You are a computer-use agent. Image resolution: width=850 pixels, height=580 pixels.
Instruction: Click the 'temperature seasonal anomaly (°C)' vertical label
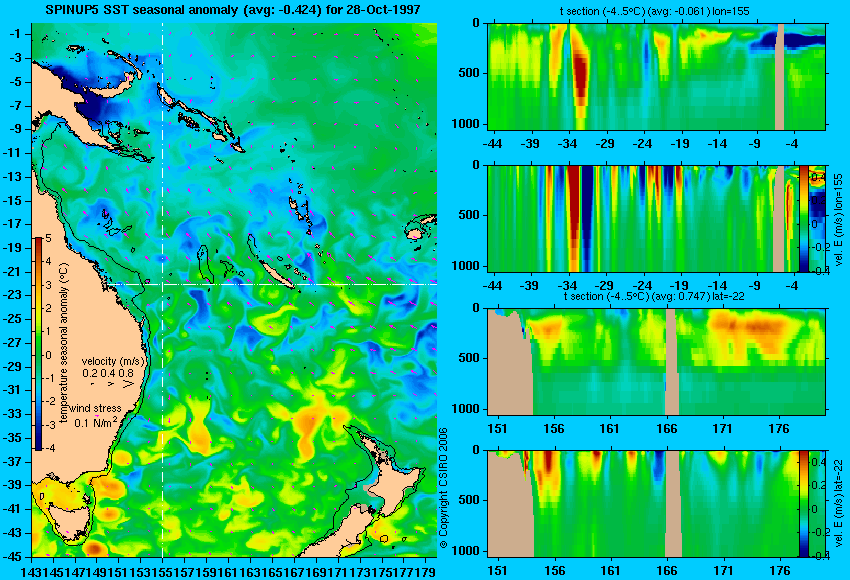pyautogui.click(x=64, y=343)
